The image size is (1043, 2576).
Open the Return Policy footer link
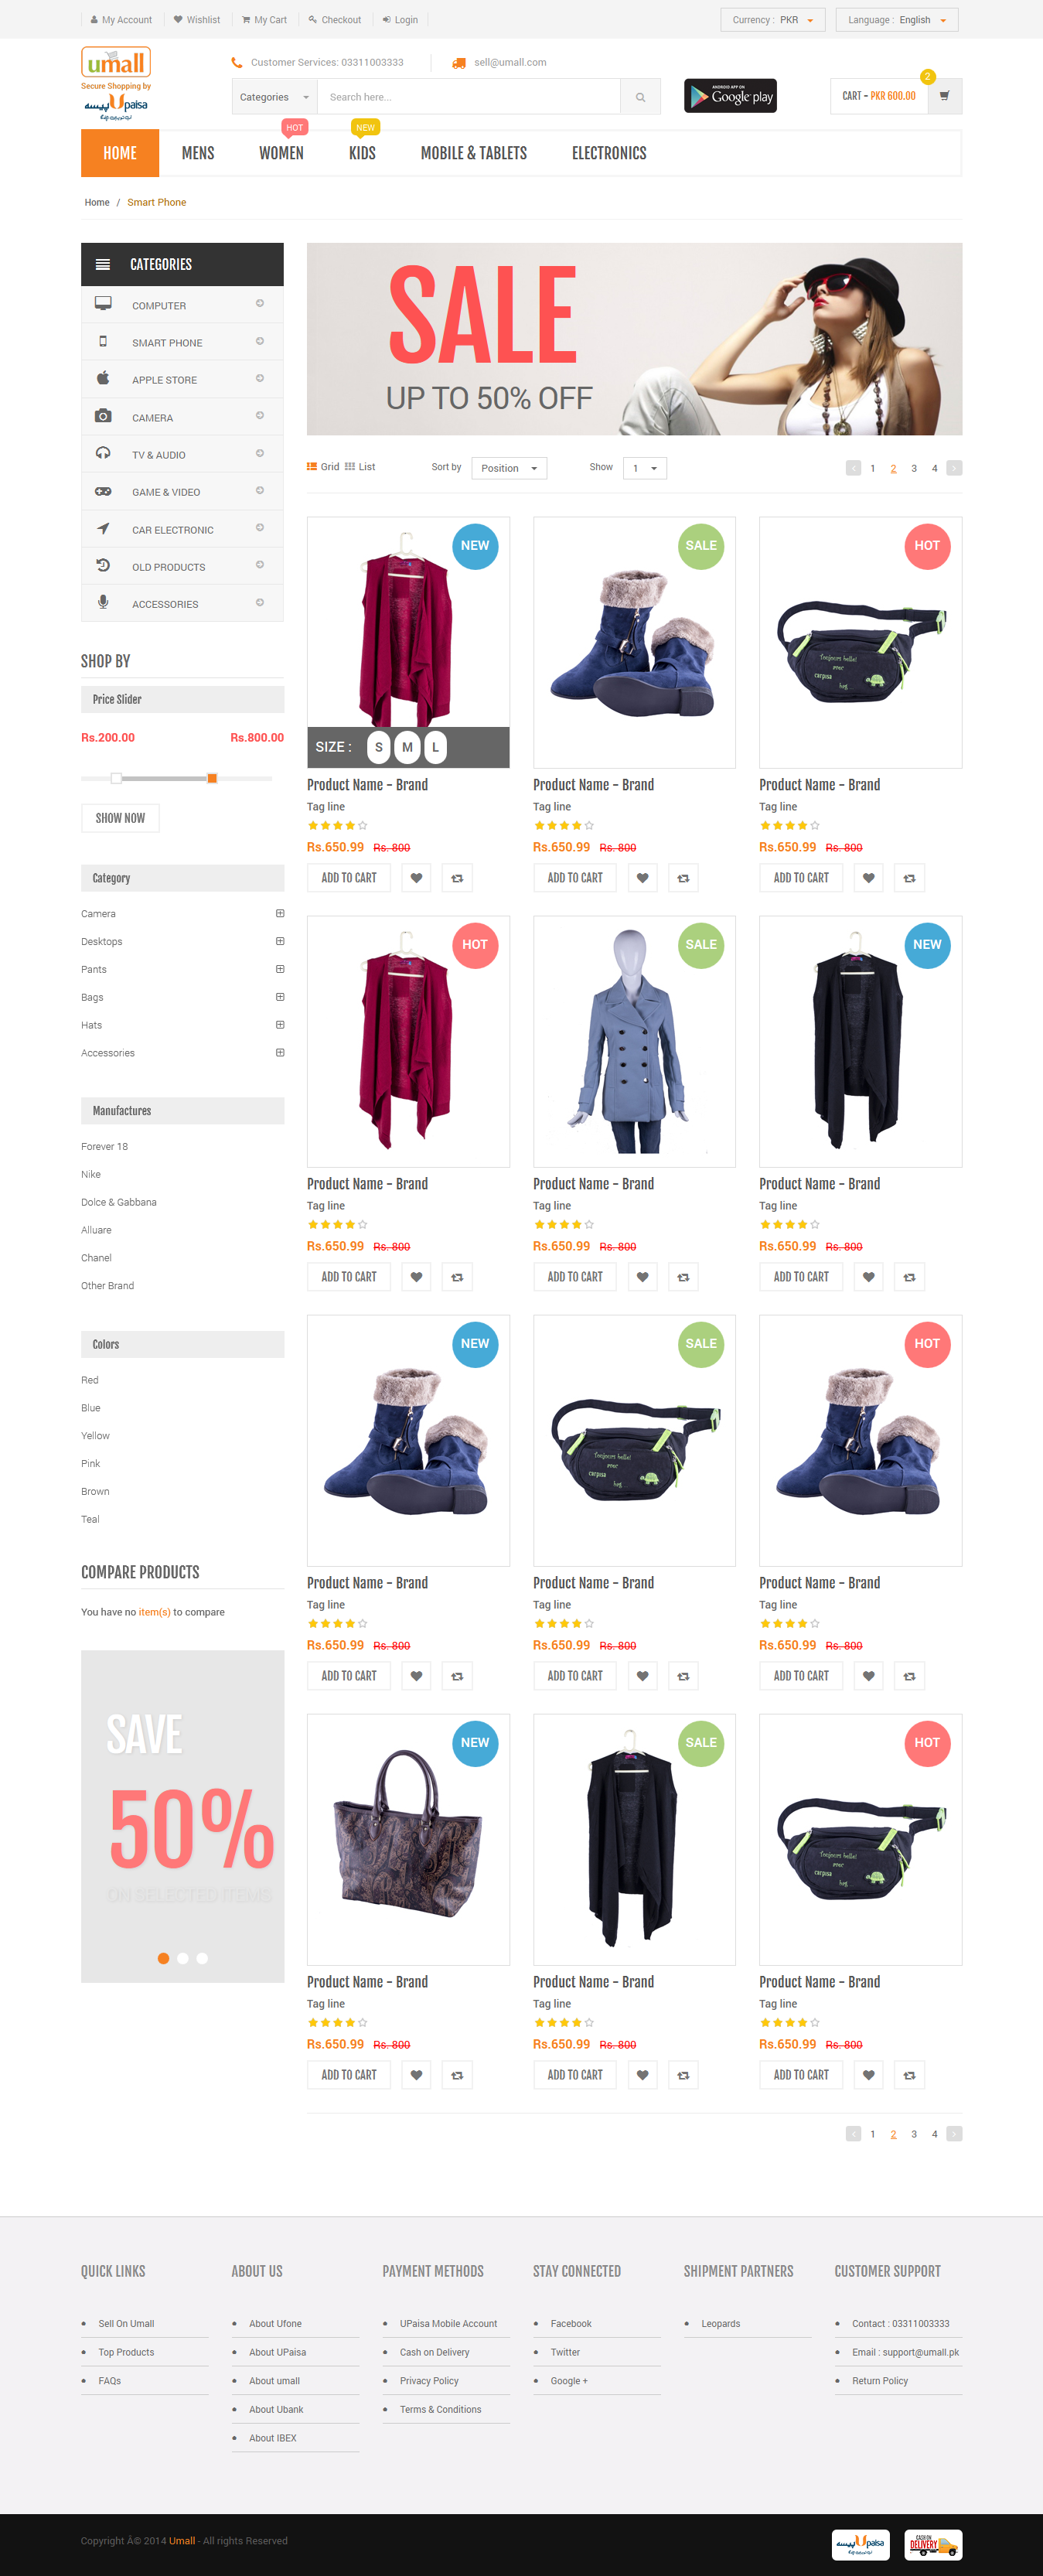click(880, 2381)
